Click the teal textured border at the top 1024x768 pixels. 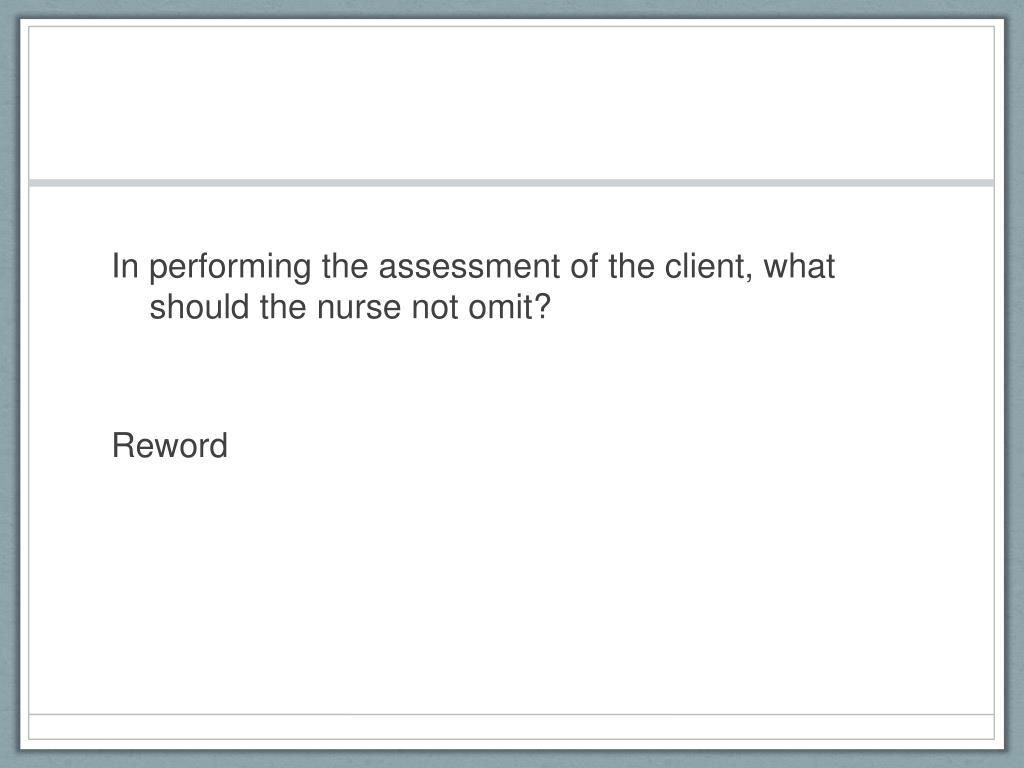click(x=511, y=8)
